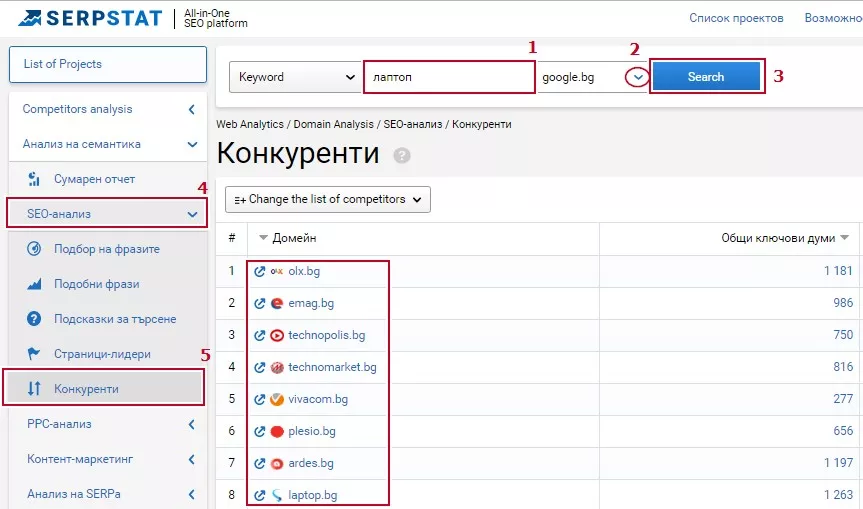Screen dimensions: 863x509
Task: Expand the Анализ на SERPa section chevron
Action: (x=192, y=494)
